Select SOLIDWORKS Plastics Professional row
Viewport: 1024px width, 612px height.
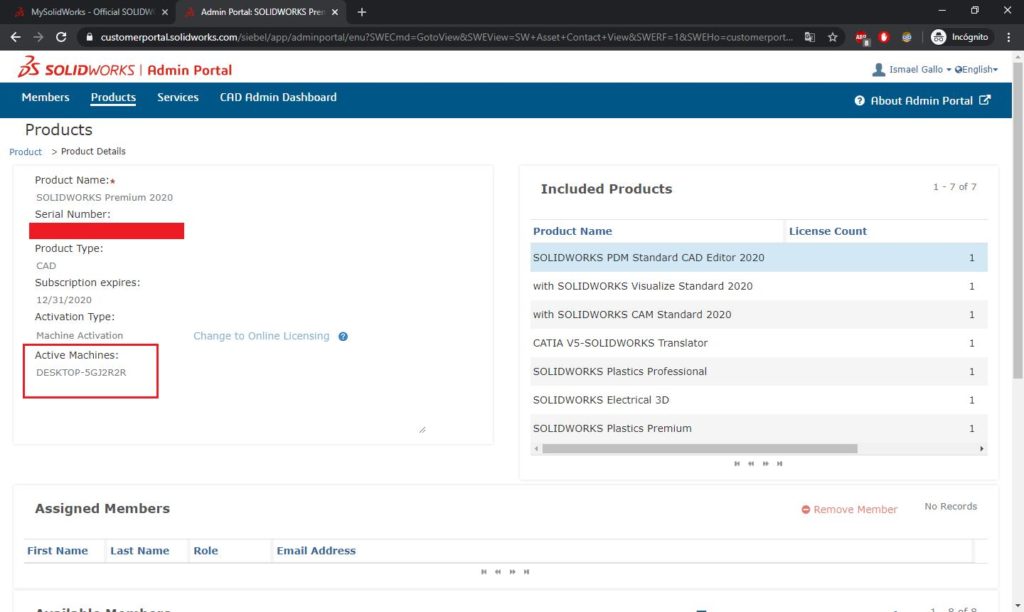point(759,371)
